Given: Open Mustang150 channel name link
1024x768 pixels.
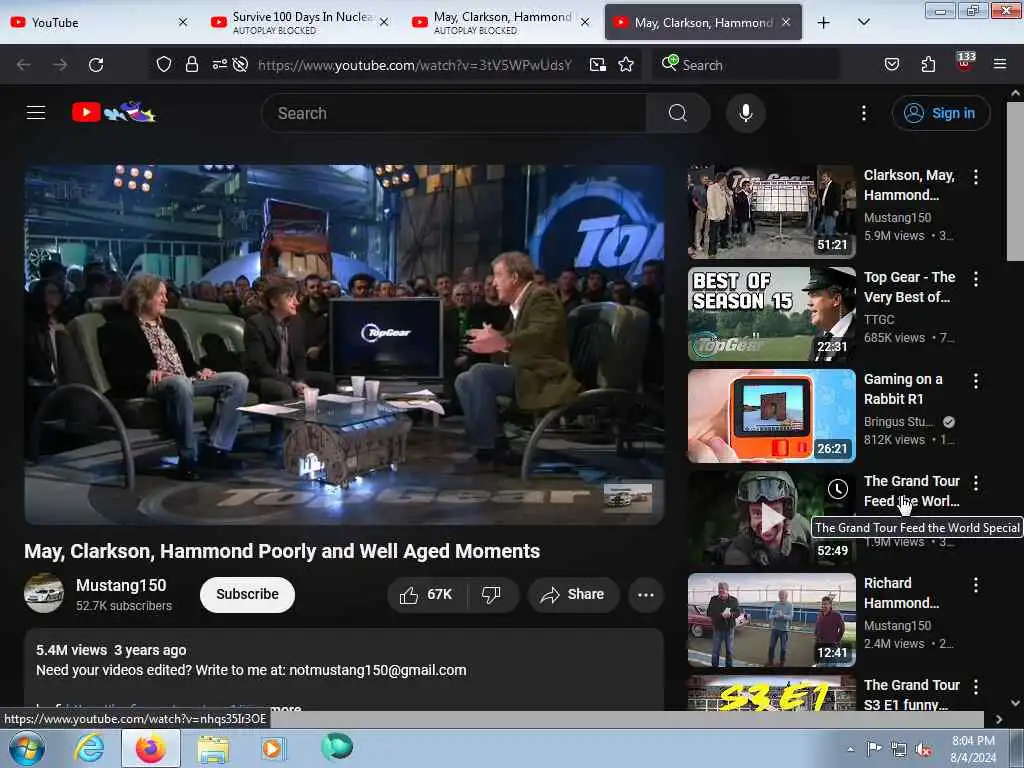Looking at the screenshot, I should [121, 585].
